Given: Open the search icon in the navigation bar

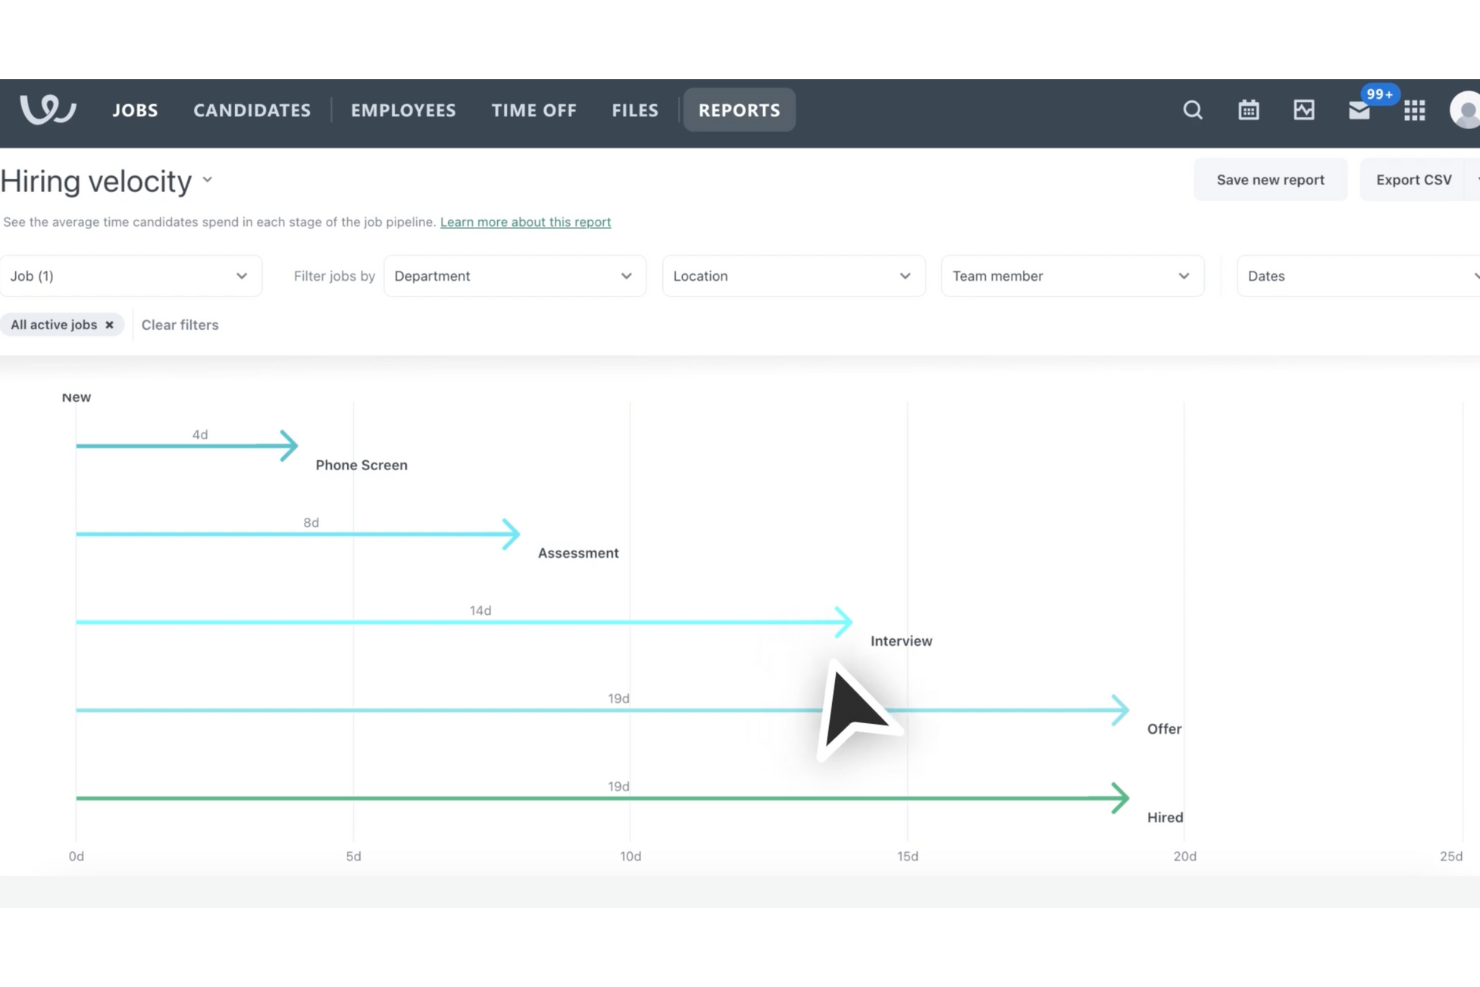Looking at the screenshot, I should pos(1192,110).
